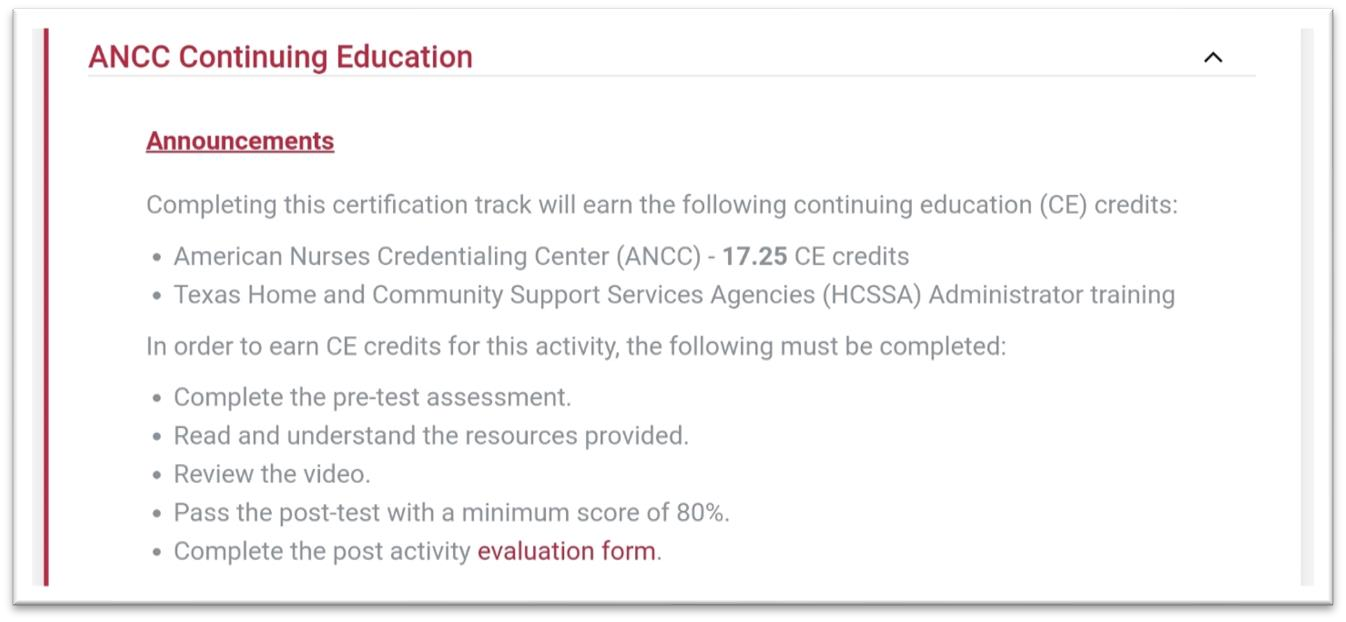Click the underline beneath Announcements
Image resolution: width=1346 pixels, height=622 pixels.
240,153
